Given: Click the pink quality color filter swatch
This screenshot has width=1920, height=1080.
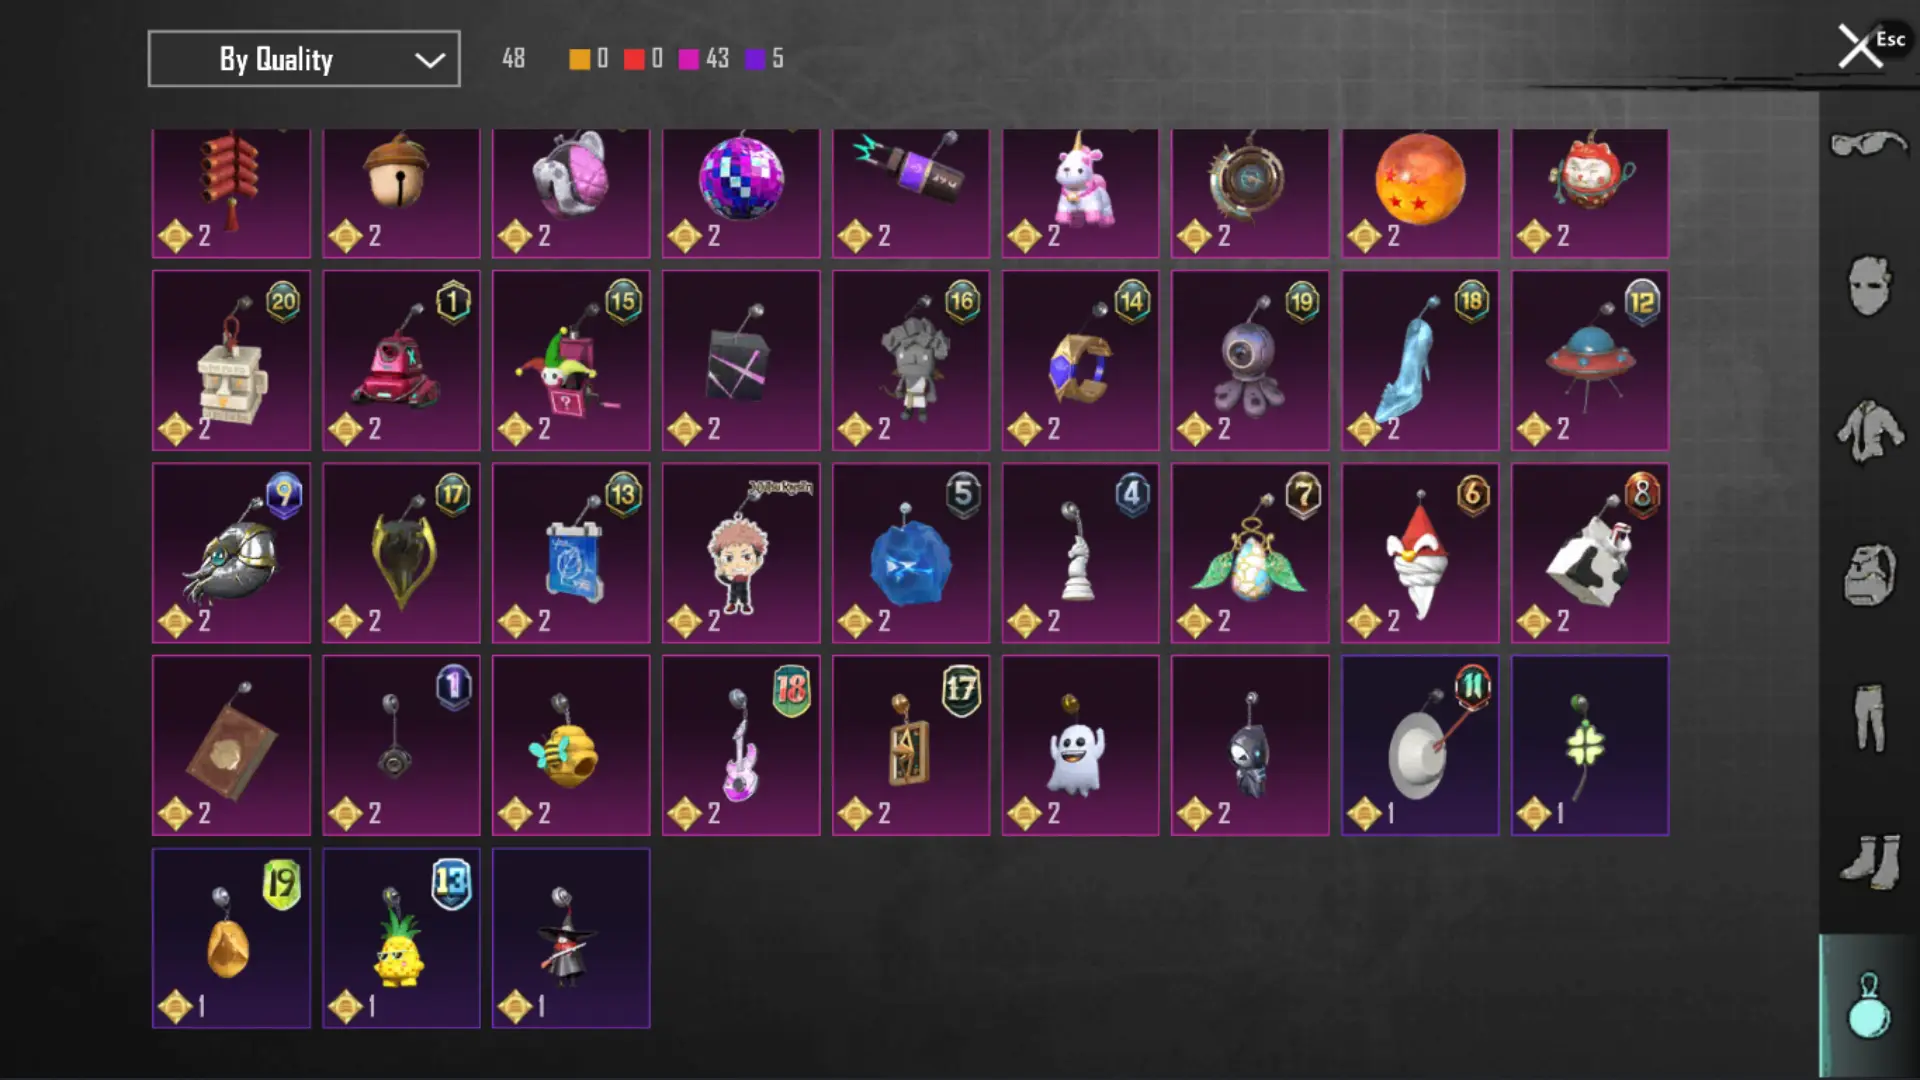Looking at the screenshot, I should [x=689, y=59].
